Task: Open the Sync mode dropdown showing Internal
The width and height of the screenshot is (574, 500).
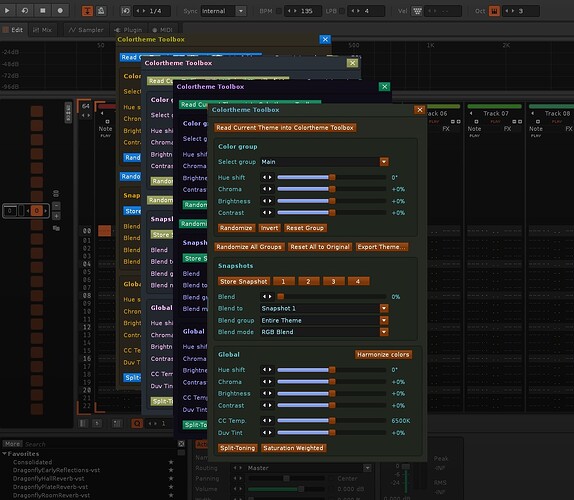Action: pos(223,11)
